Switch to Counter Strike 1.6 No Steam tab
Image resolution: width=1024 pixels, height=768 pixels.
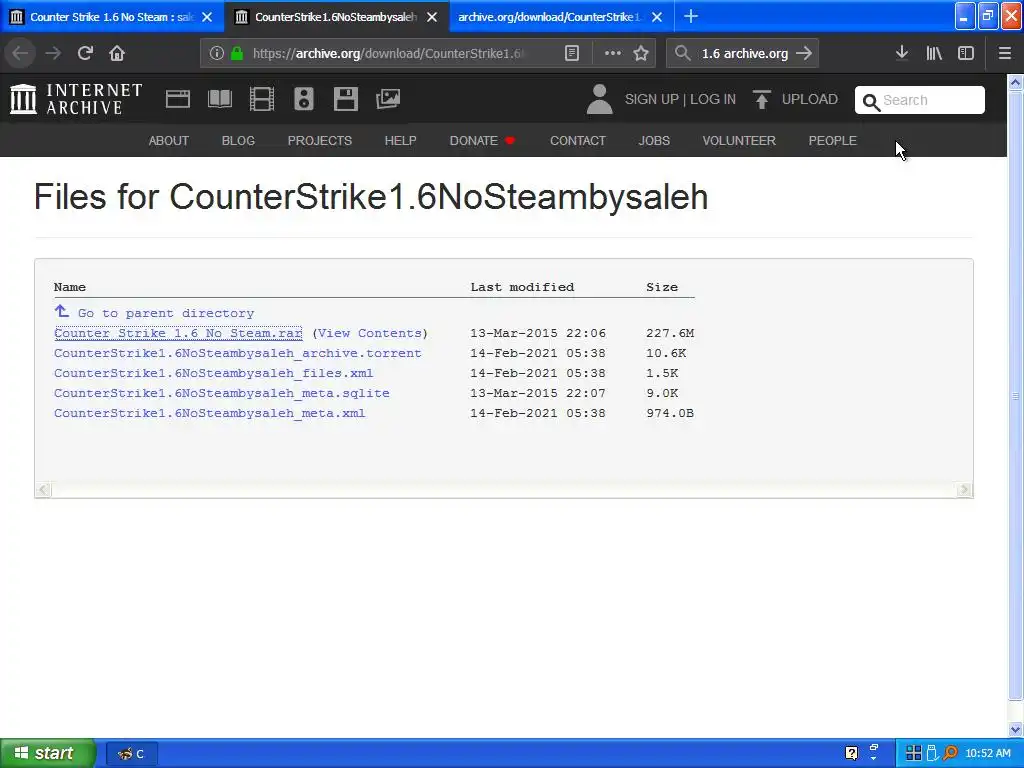tap(112, 17)
